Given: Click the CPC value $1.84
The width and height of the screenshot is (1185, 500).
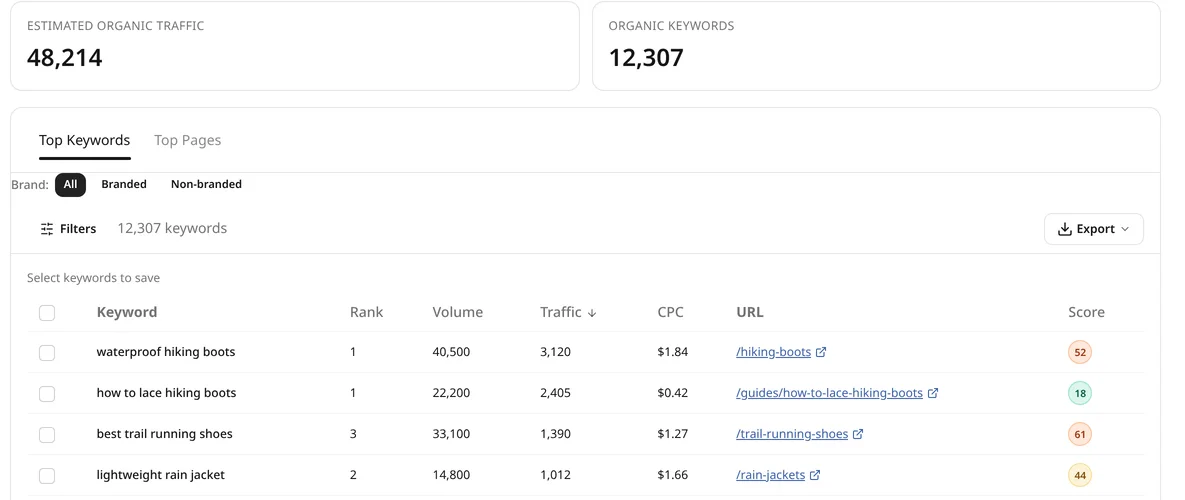Looking at the screenshot, I should [x=673, y=352].
